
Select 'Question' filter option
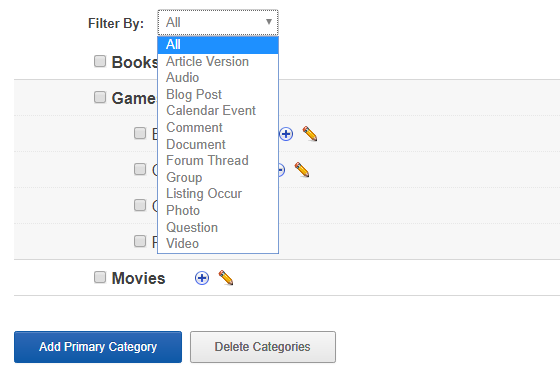218,227
